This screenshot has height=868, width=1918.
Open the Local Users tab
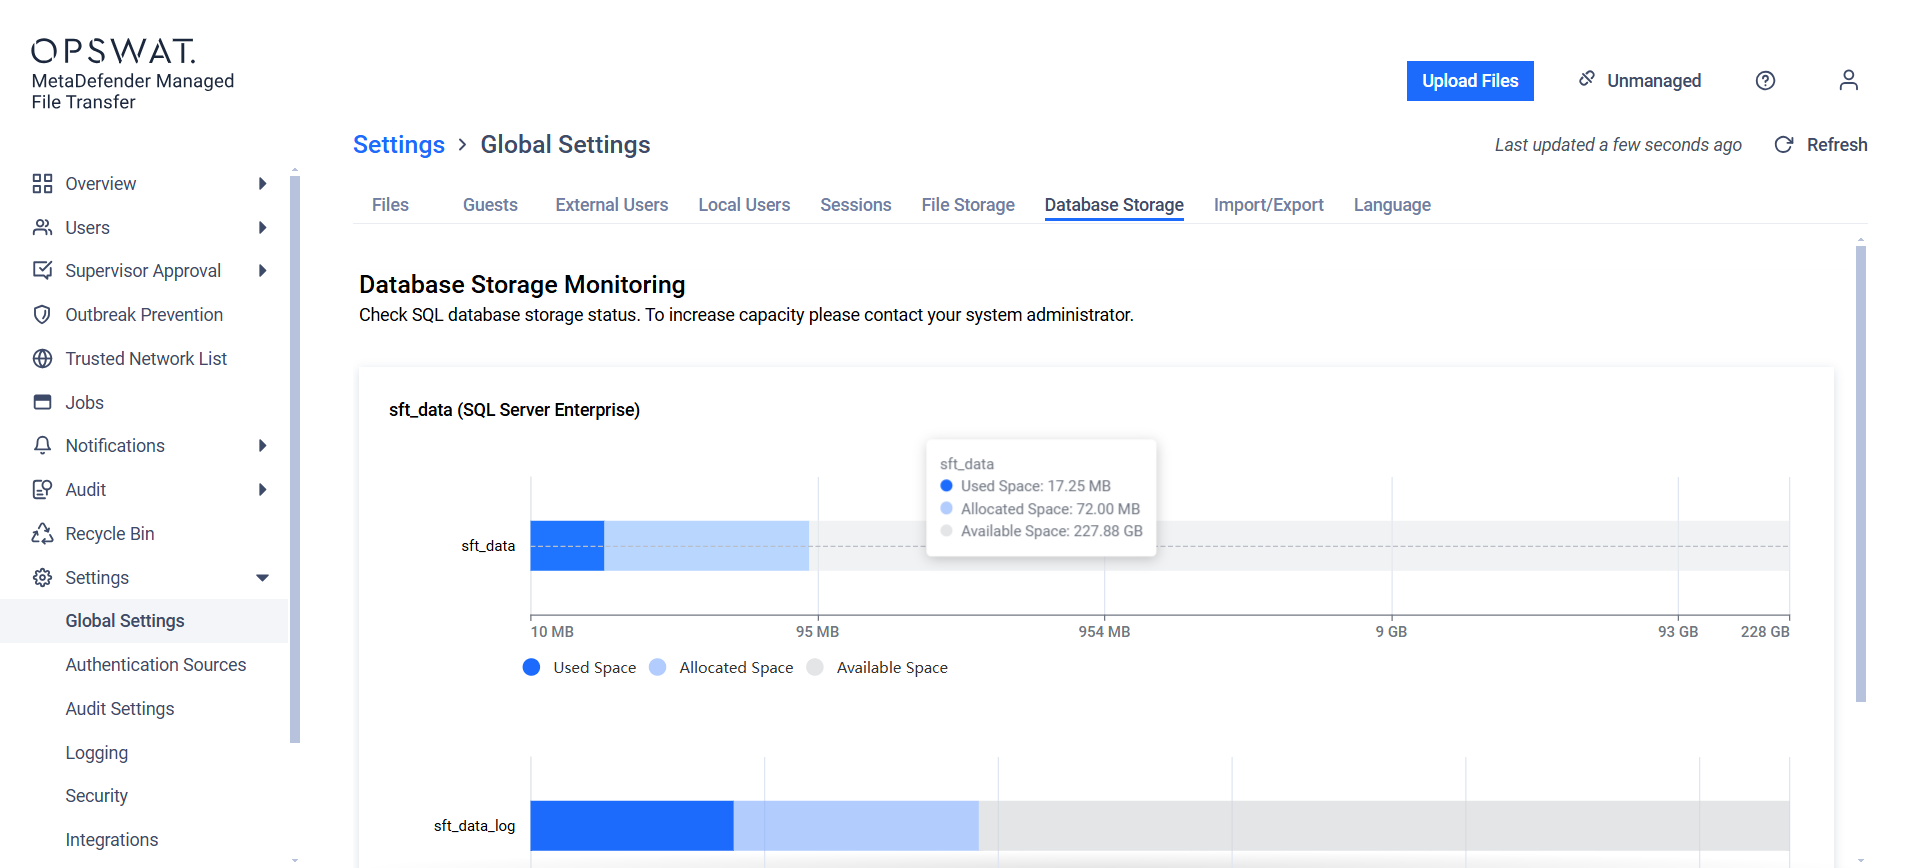744,205
